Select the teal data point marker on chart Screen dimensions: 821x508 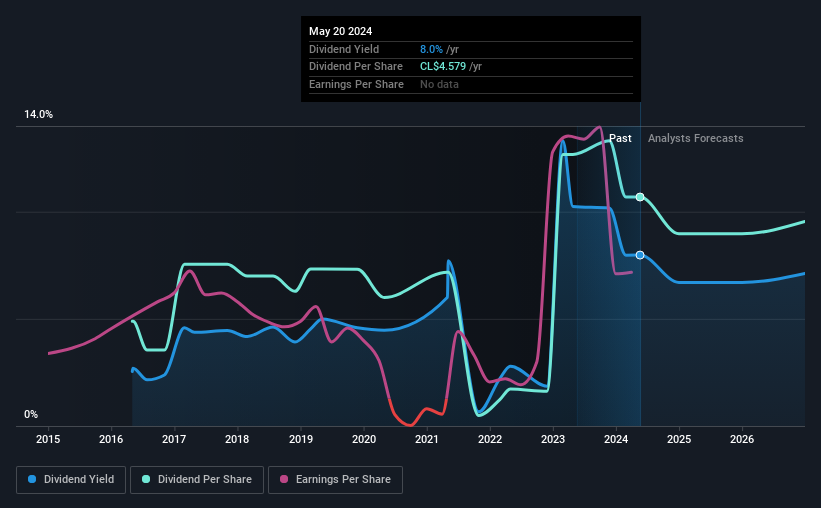pyautogui.click(x=640, y=197)
